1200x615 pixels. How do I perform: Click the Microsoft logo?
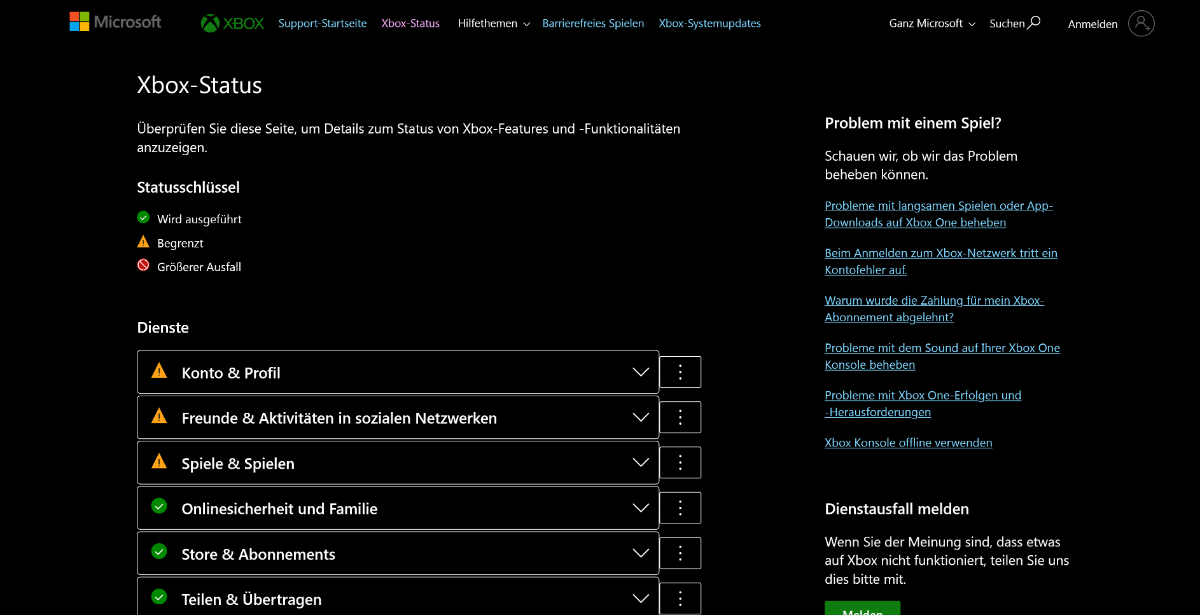pyautogui.click(x=115, y=22)
